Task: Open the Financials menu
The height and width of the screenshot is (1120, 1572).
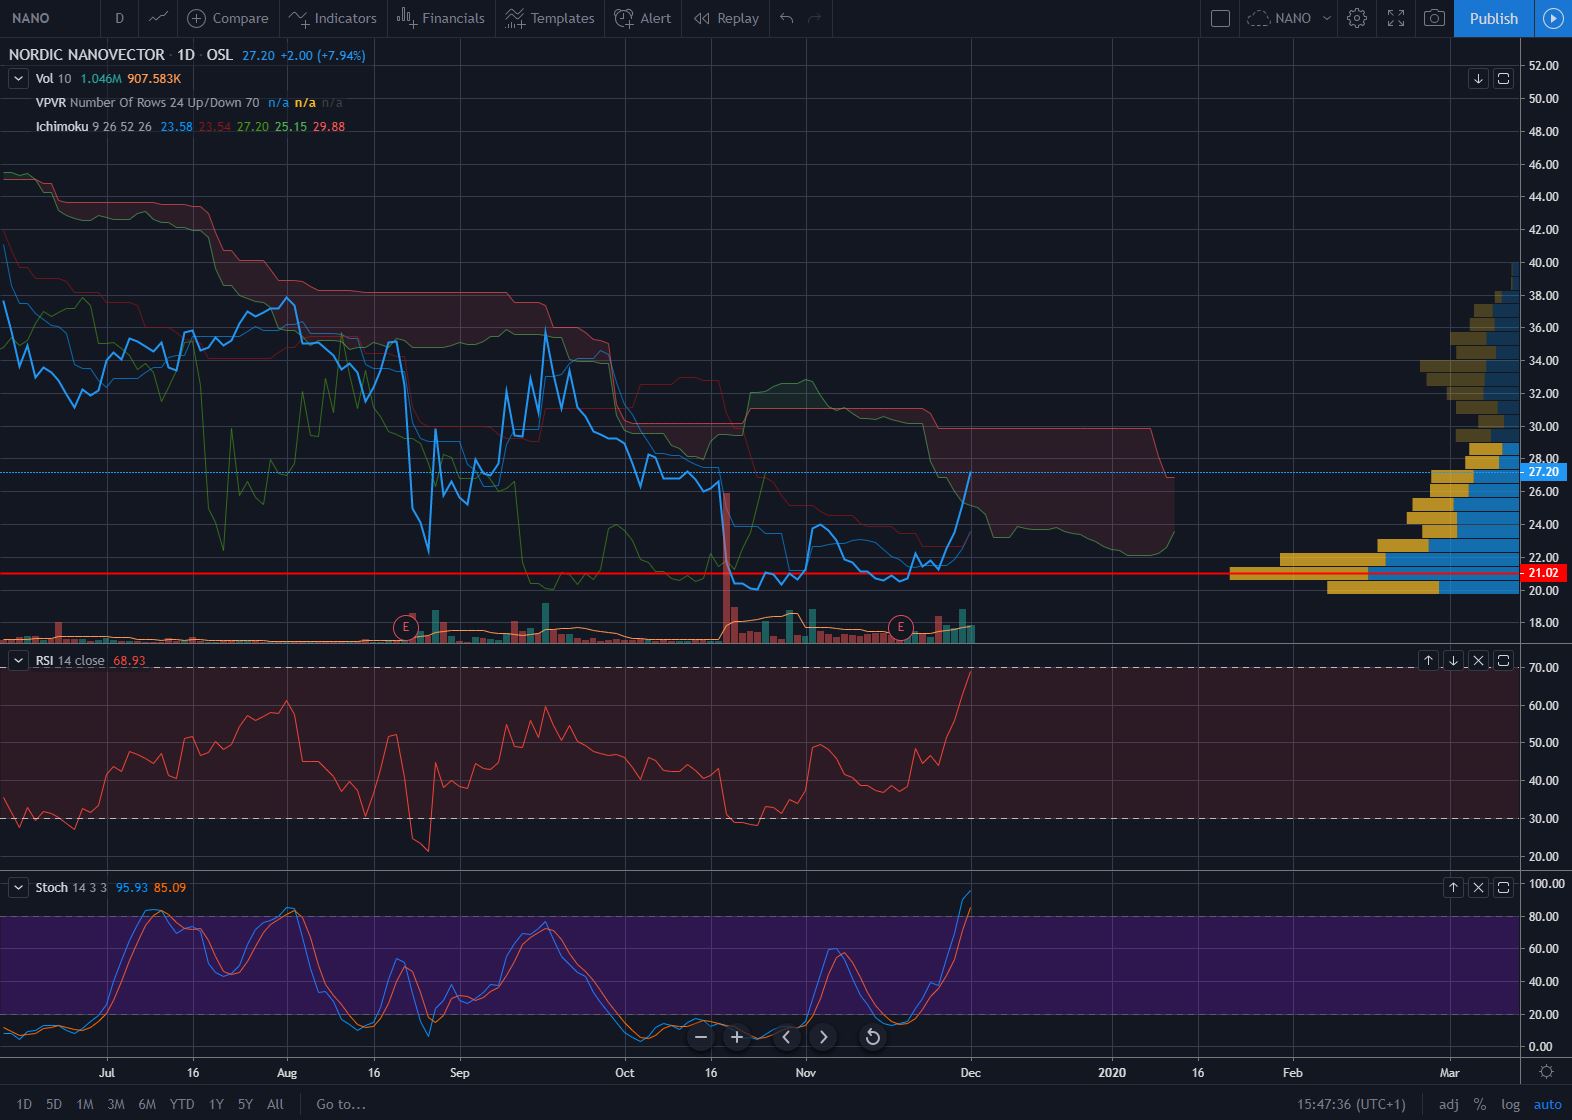Action: tap(440, 18)
